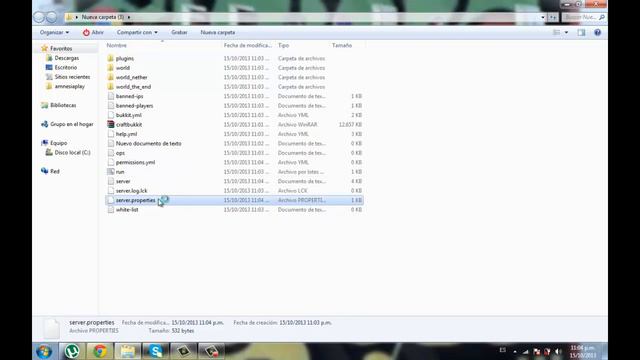Image resolution: width=640 pixels, height=360 pixels.
Task: Open Google Chrome from the taskbar
Action: 100,351
